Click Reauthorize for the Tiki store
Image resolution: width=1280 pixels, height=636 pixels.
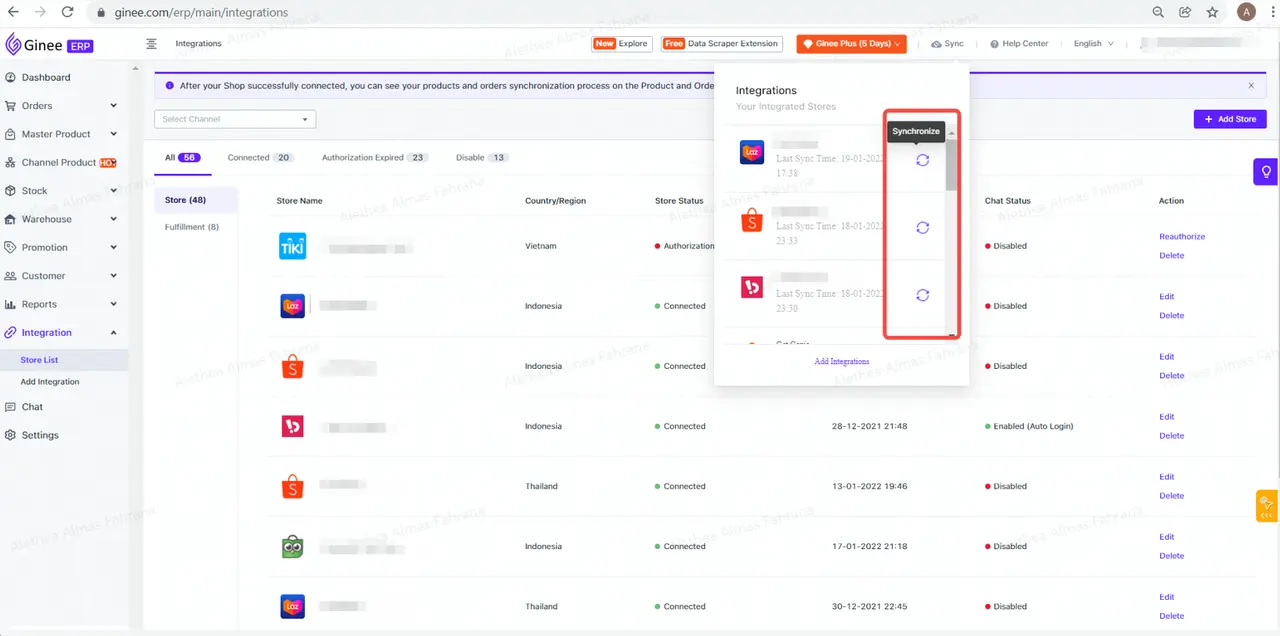click(x=1182, y=237)
